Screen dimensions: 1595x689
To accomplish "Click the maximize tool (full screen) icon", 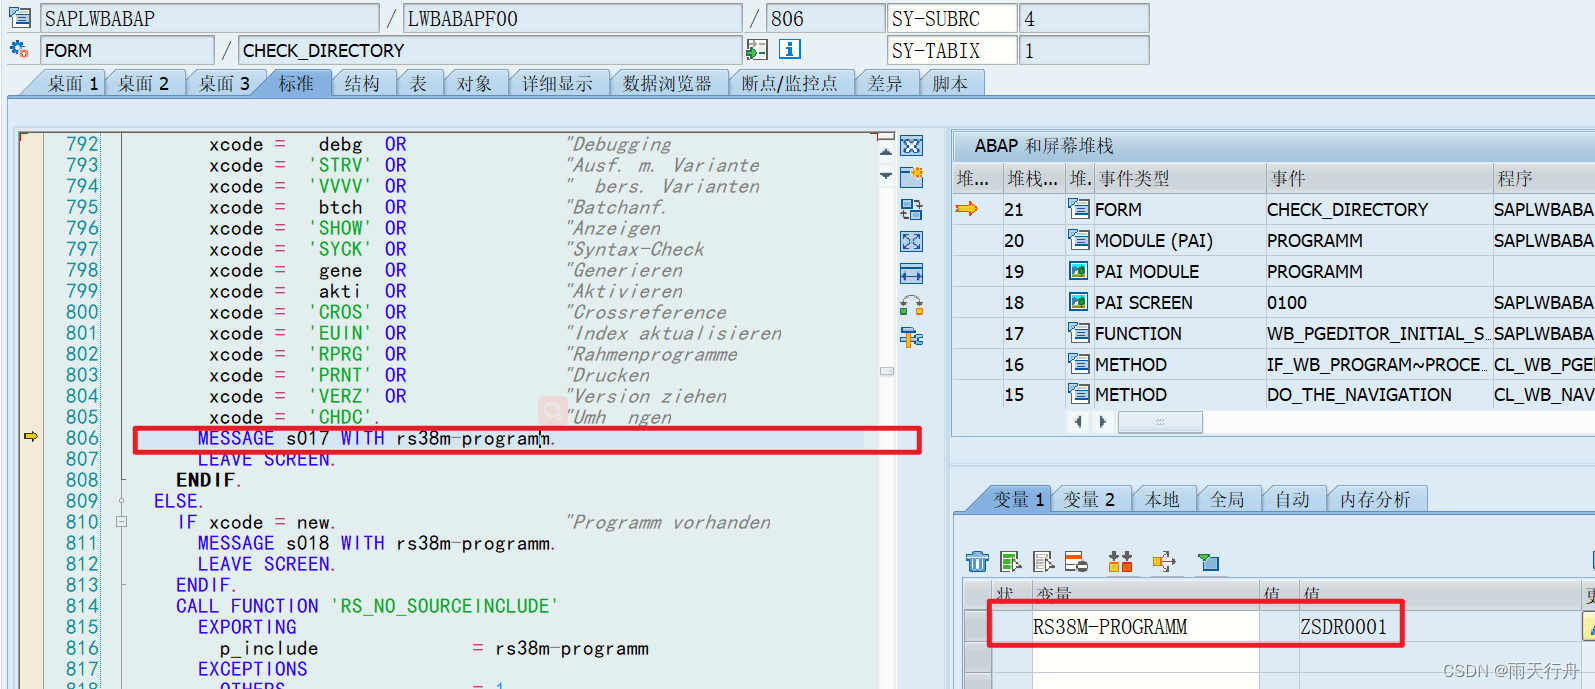I will coord(911,241).
